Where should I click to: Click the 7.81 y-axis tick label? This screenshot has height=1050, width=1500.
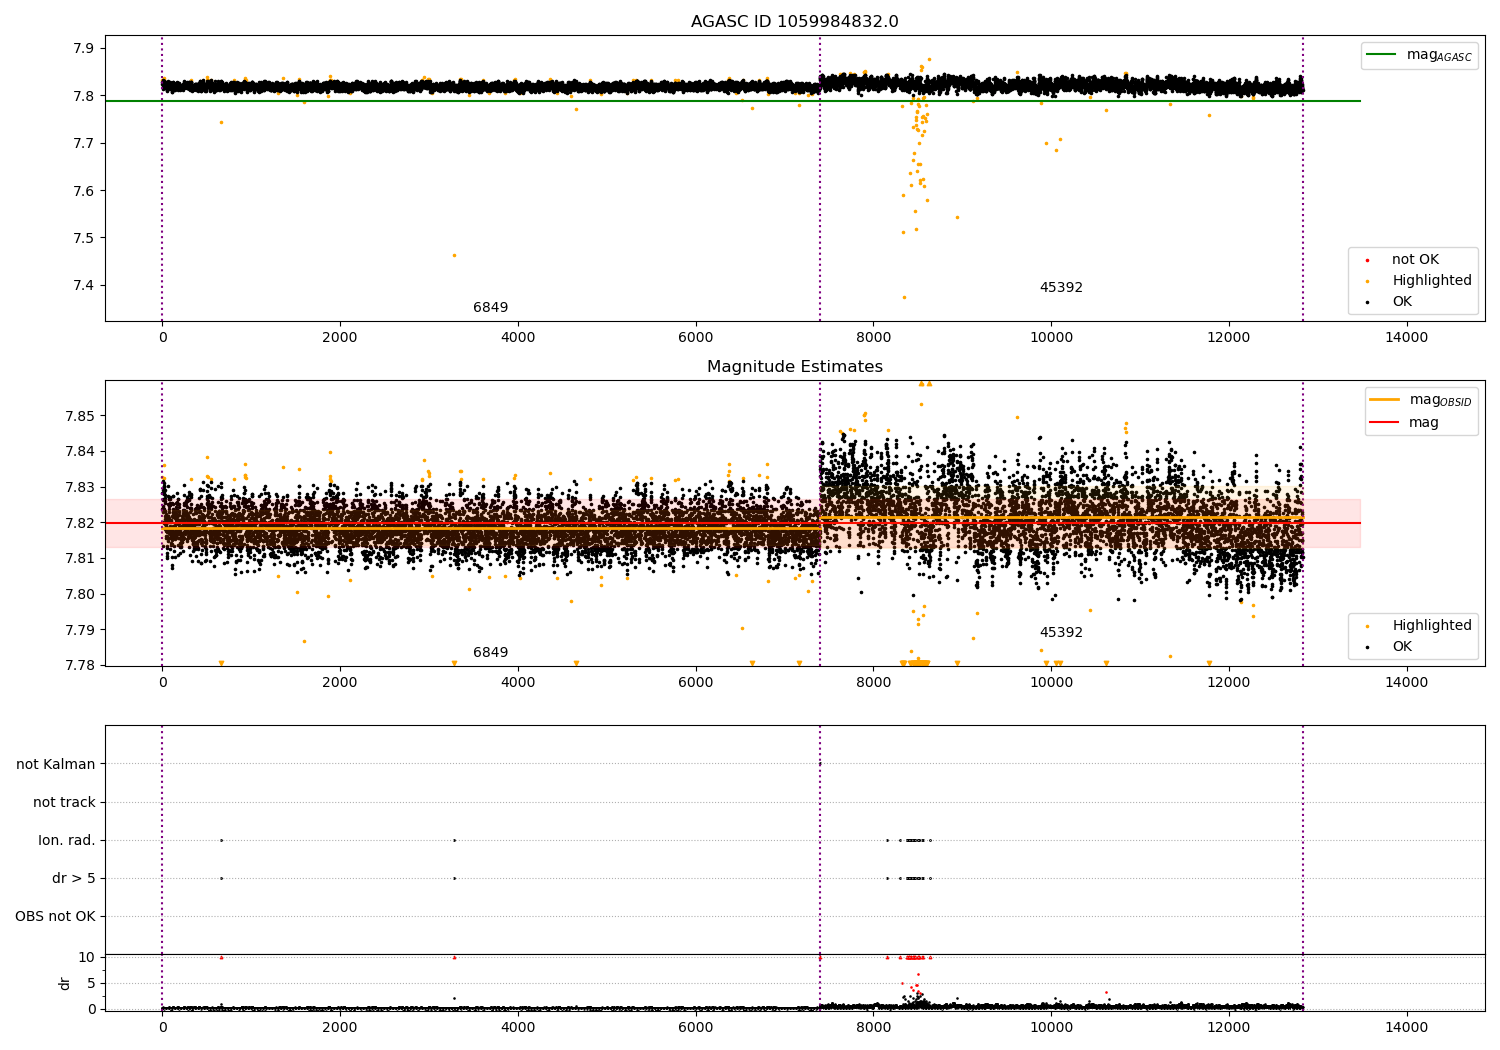80,559
